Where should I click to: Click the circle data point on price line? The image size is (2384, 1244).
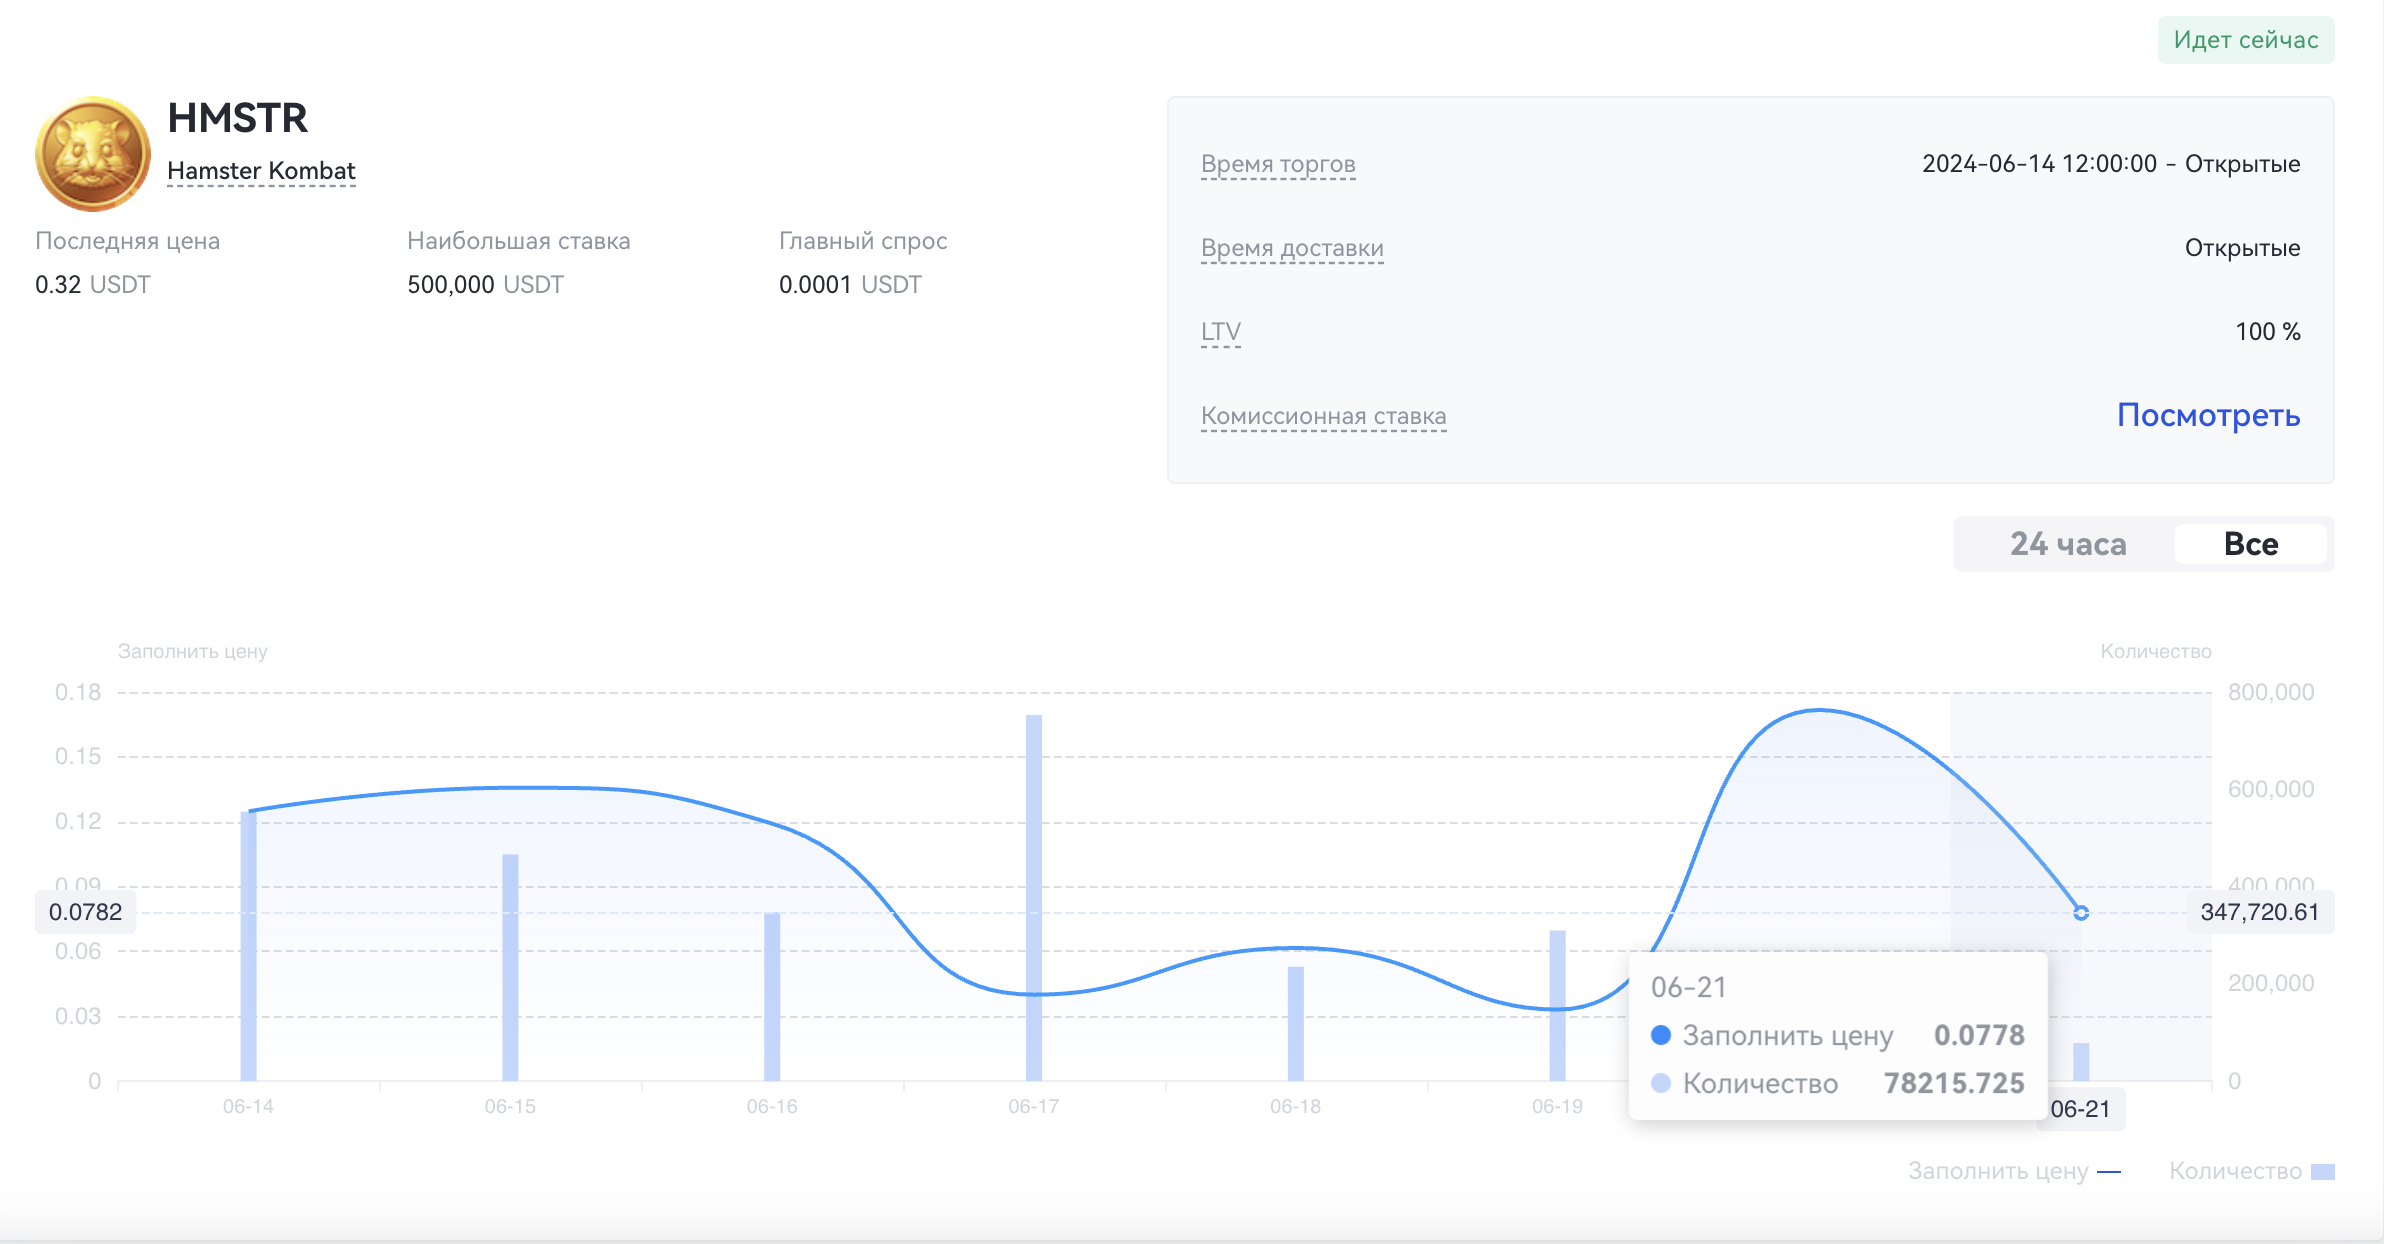2081,913
